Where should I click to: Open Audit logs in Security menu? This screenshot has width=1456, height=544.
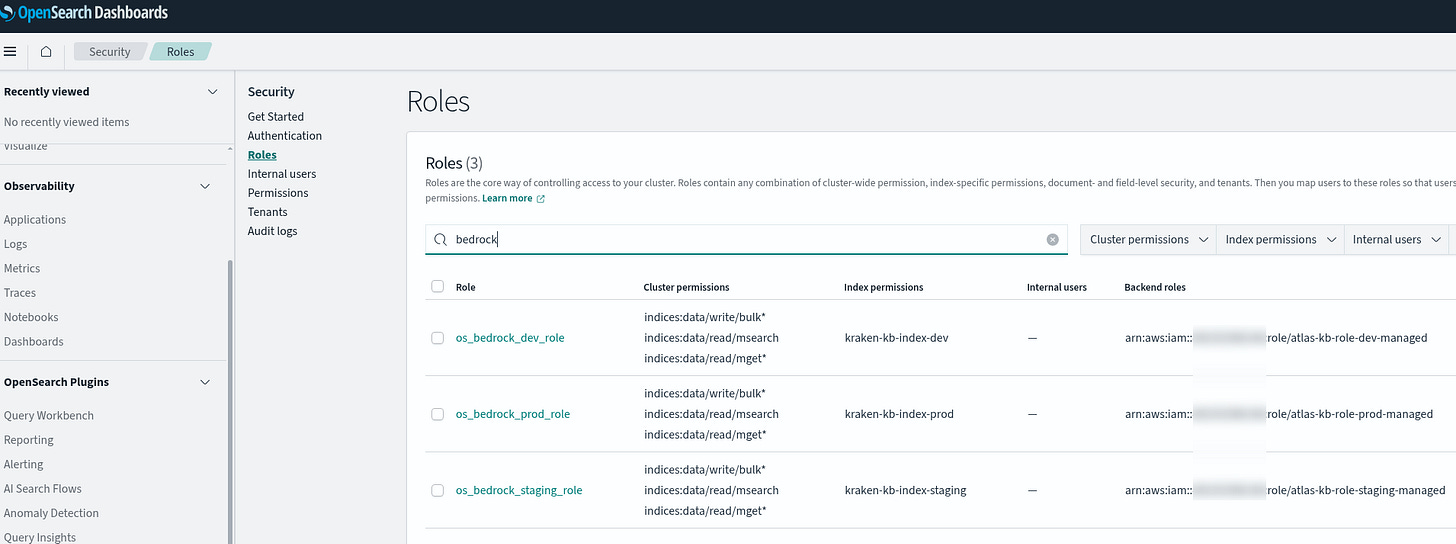click(x=272, y=231)
